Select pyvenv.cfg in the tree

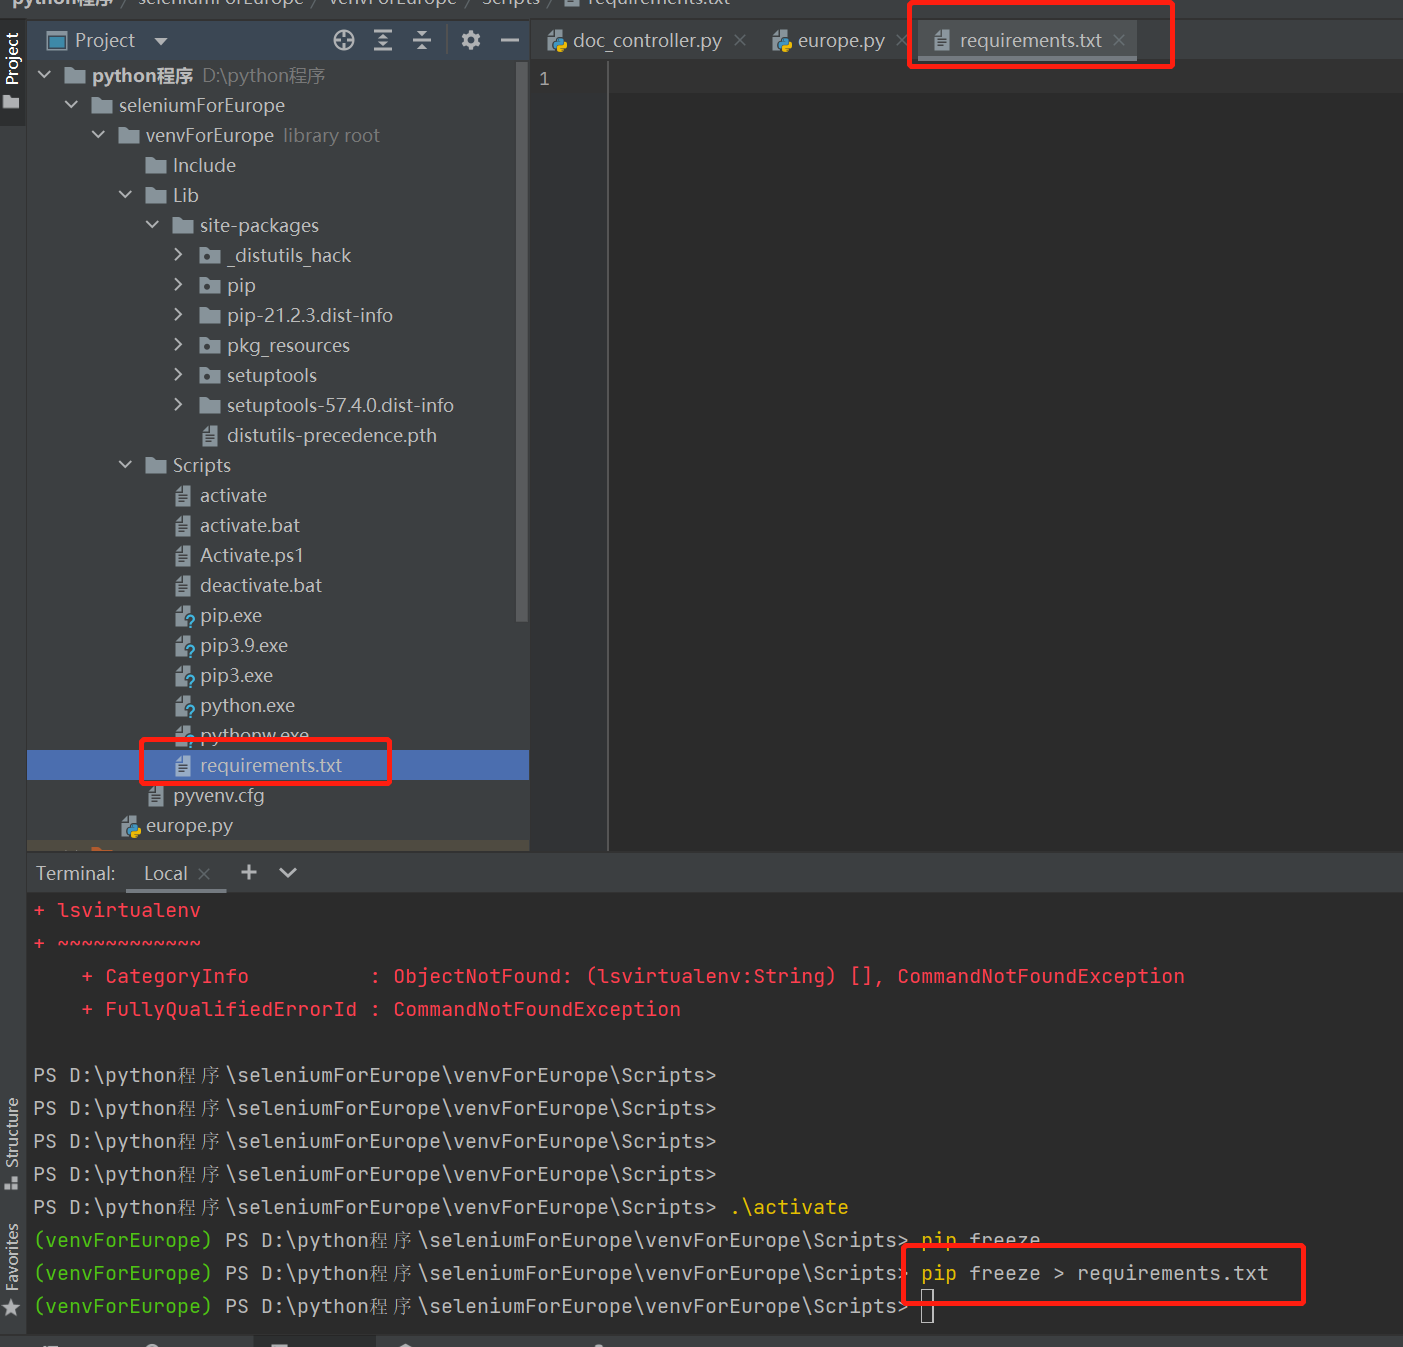coord(218,795)
